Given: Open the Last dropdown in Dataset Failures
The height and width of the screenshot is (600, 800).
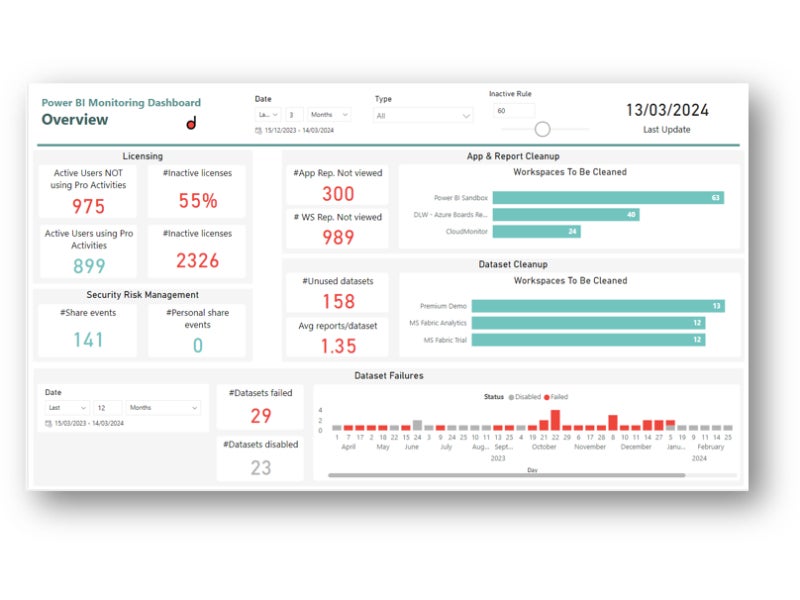Looking at the screenshot, I should click(67, 408).
